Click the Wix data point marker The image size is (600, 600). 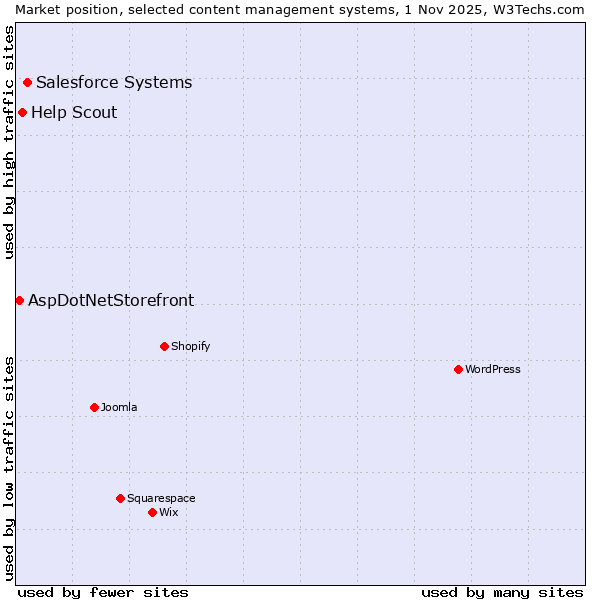(152, 513)
